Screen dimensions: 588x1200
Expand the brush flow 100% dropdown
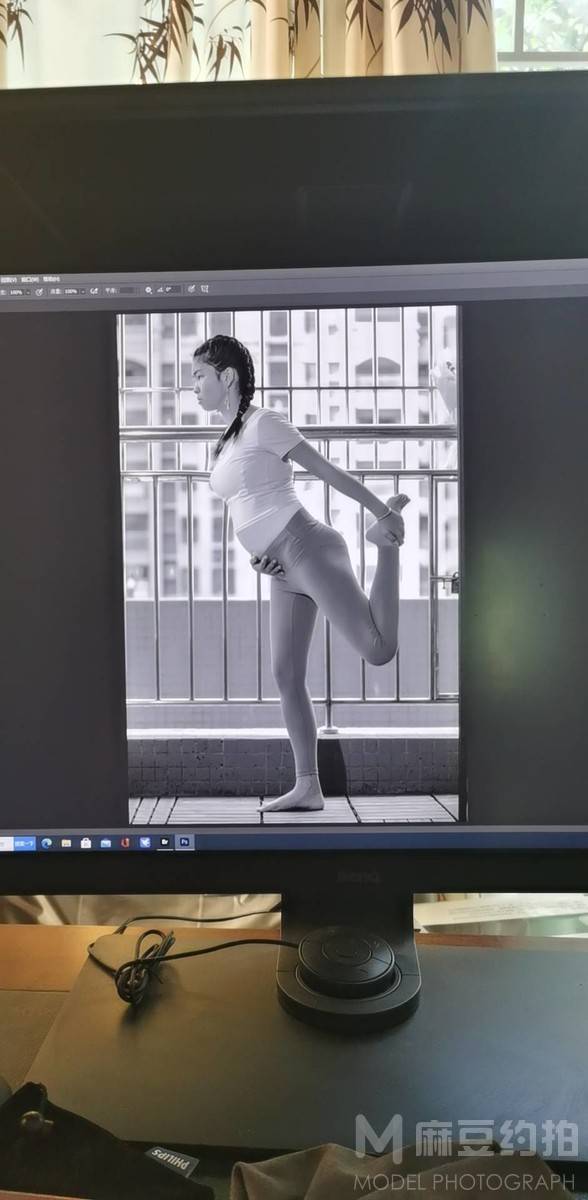(x=82, y=291)
